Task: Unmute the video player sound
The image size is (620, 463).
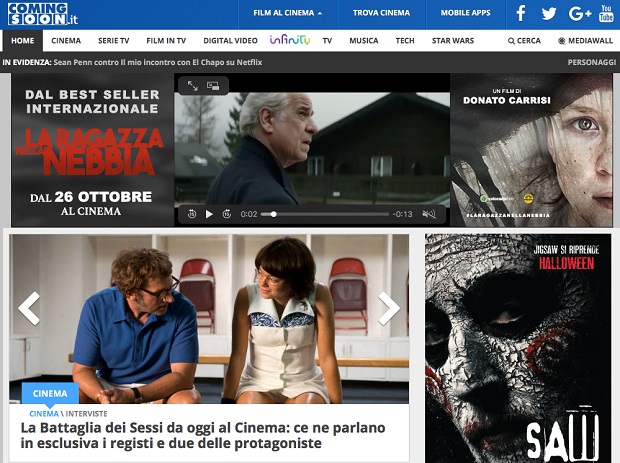Action: pyautogui.click(x=429, y=214)
